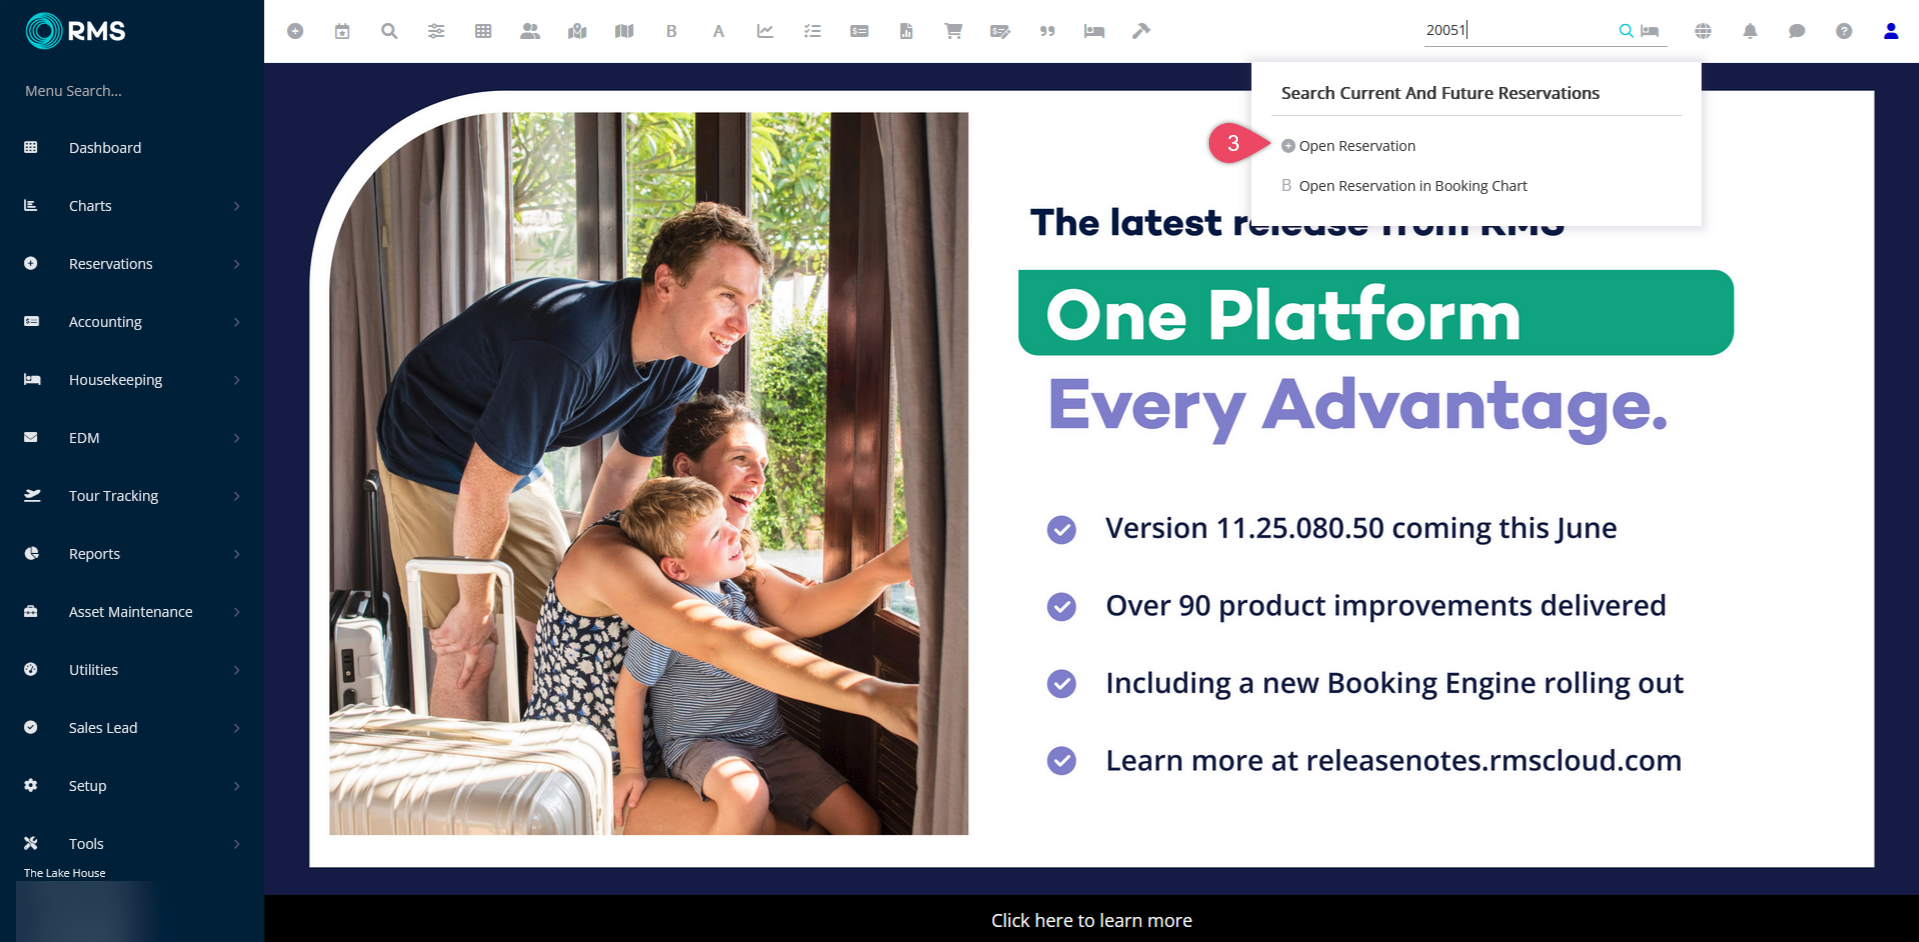Open the calendar star toolbar icon
This screenshot has height=942, width=1919.
(x=342, y=31)
